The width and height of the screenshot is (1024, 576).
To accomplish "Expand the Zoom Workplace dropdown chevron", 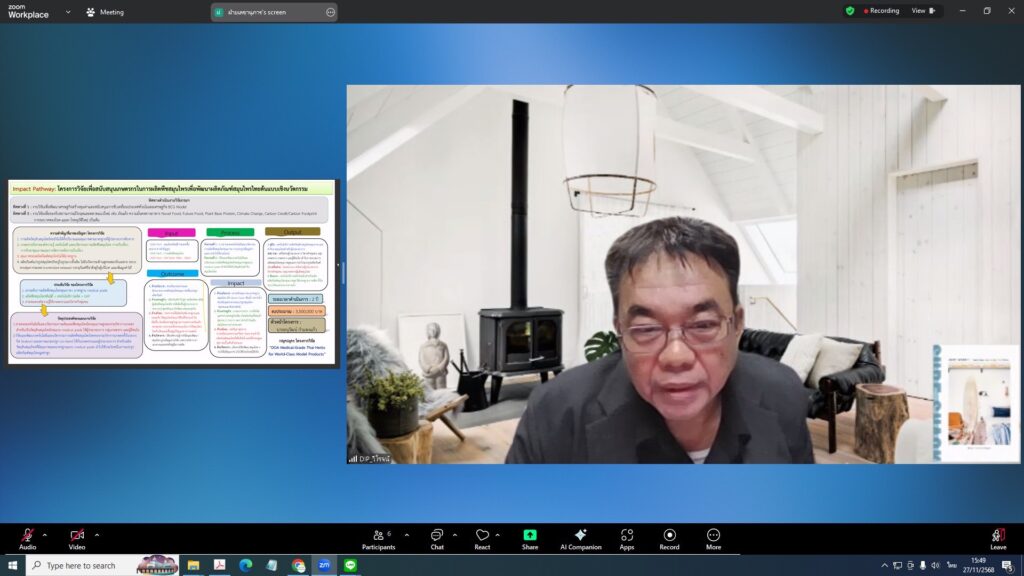I will tap(68, 12).
